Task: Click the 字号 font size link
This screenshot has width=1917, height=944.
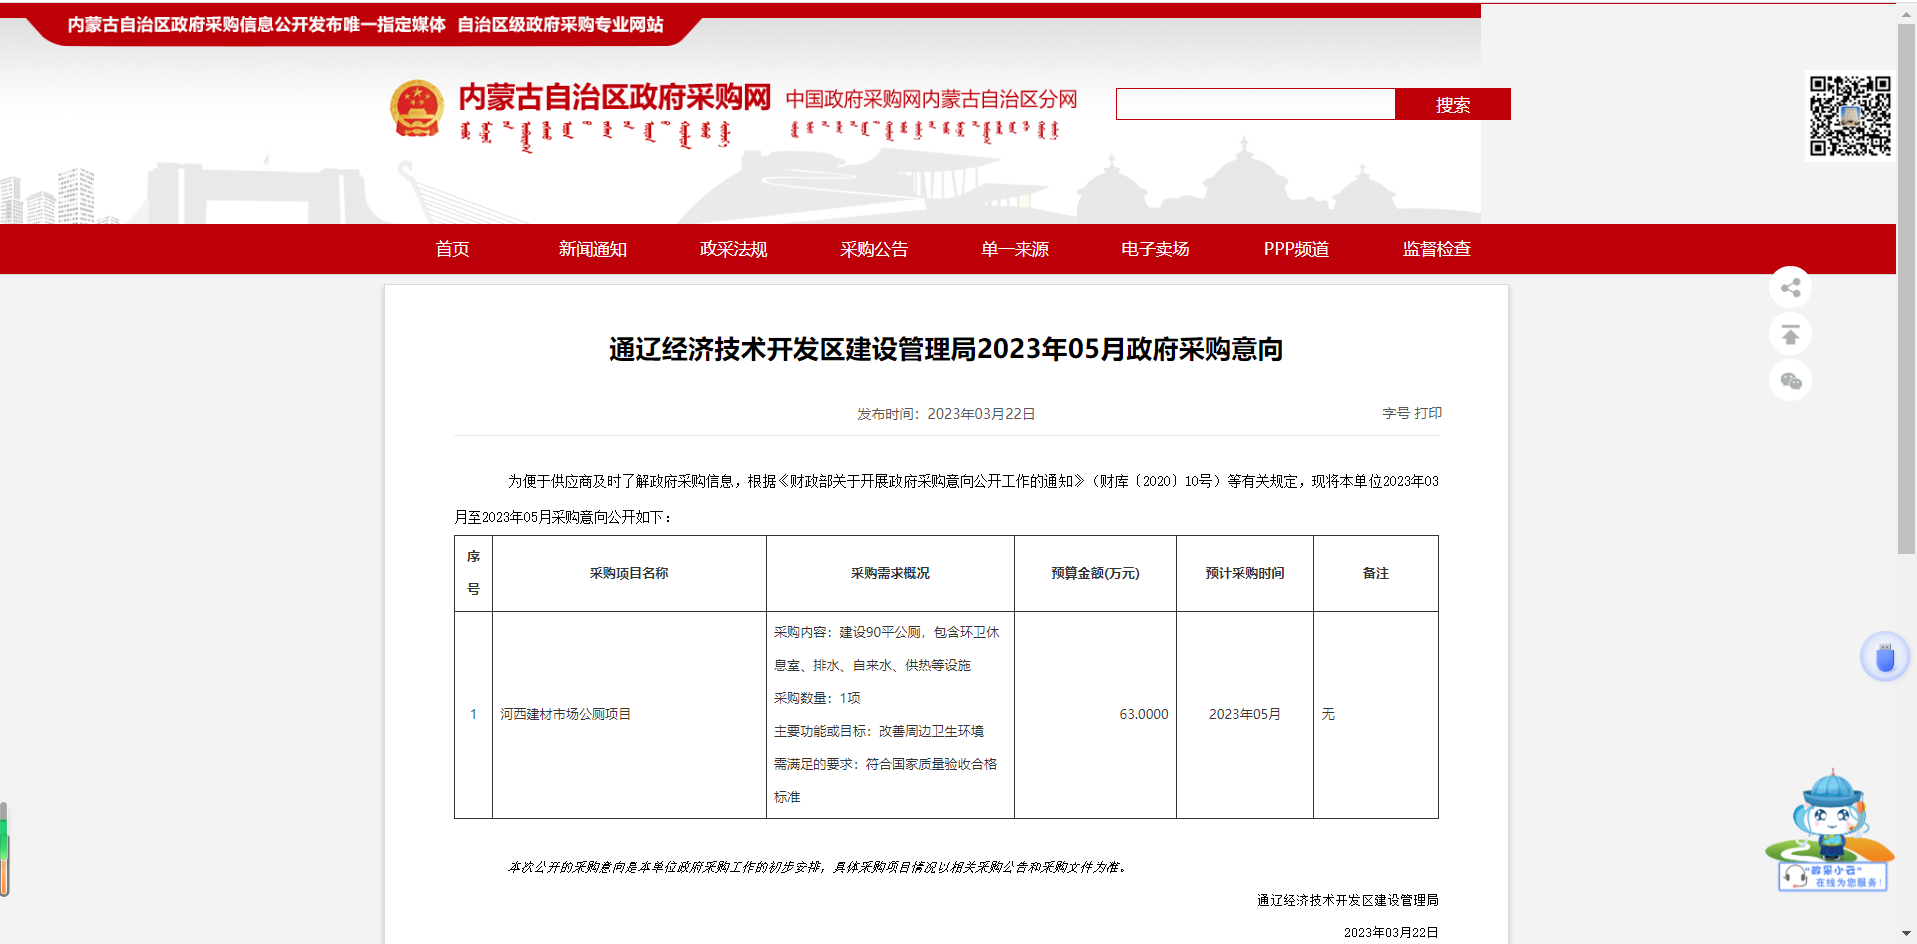Action: (x=1395, y=413)
